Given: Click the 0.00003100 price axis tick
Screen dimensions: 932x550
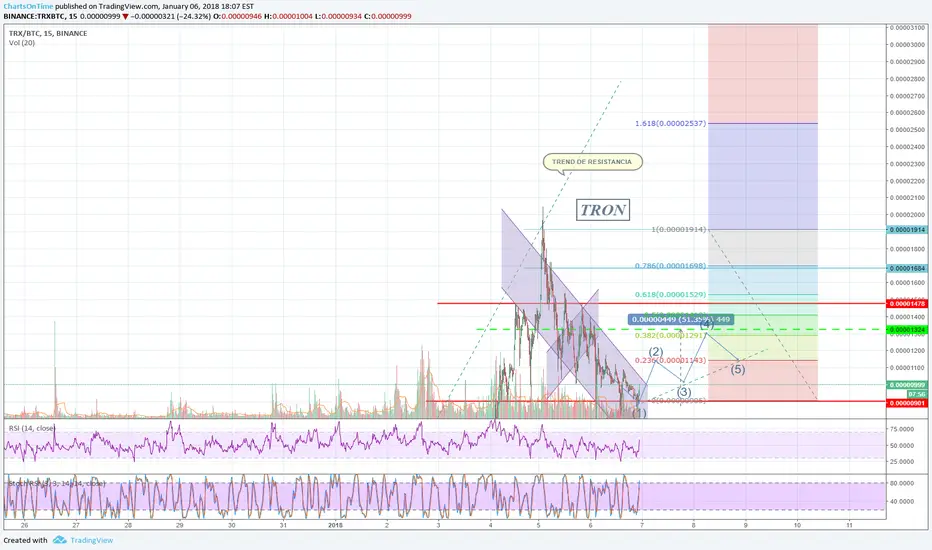Looking at the screenshot, I should pos(908,27).
